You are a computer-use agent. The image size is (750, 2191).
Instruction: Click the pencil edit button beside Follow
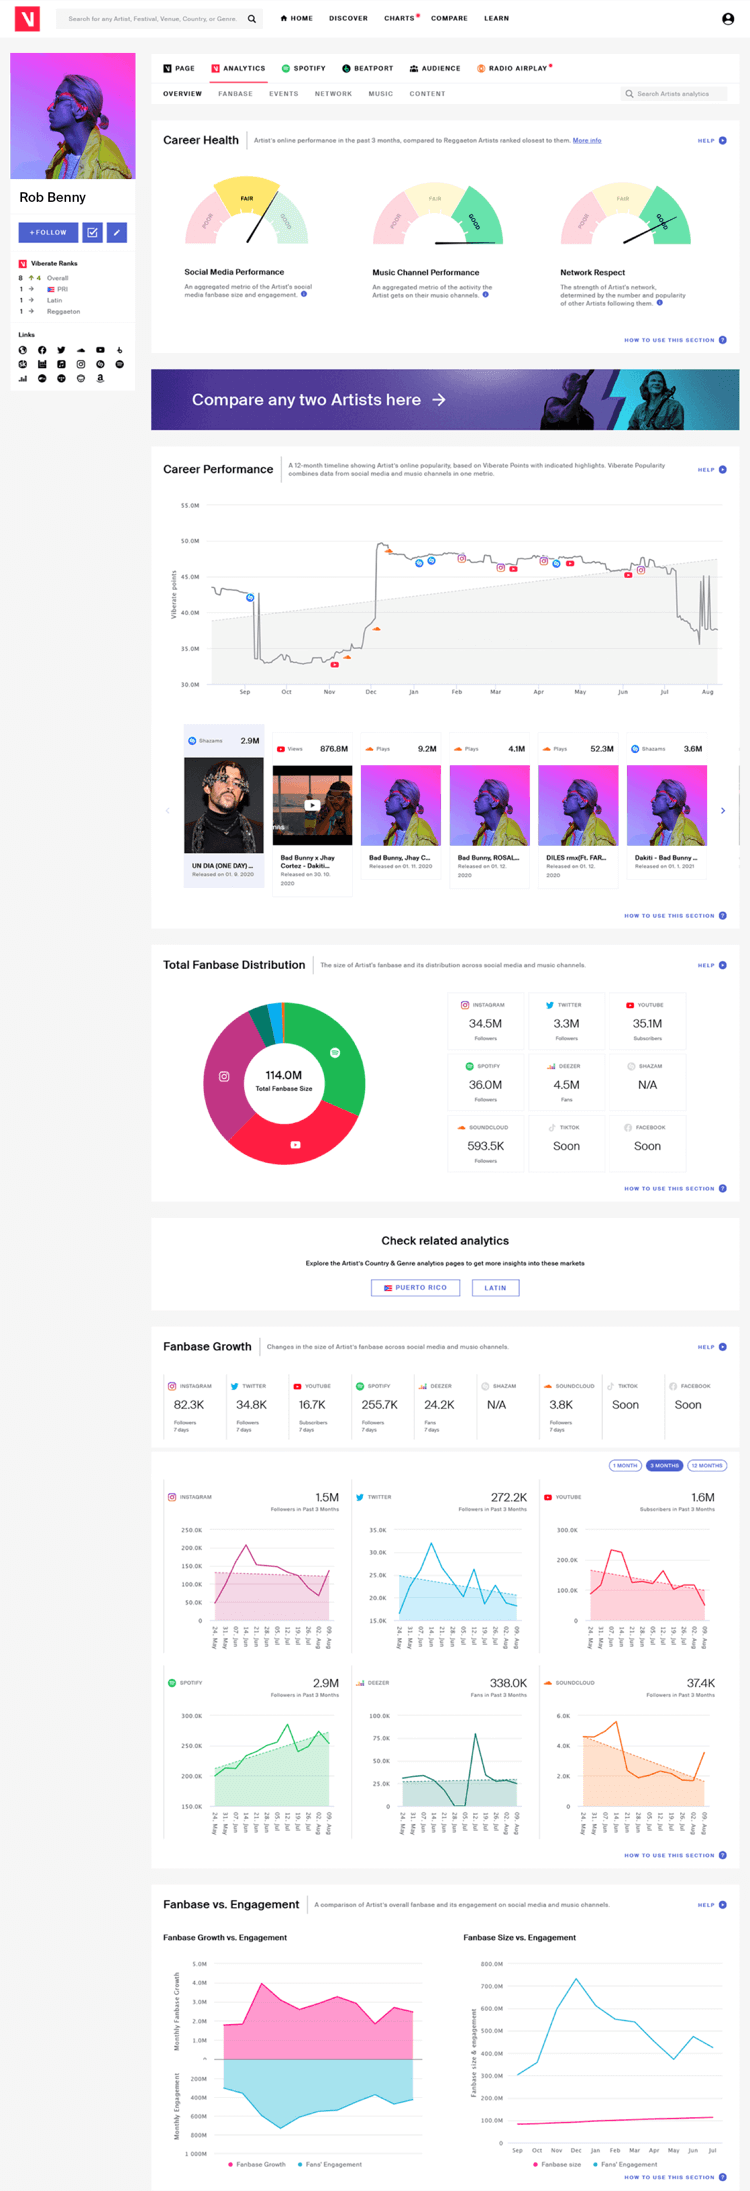pyautogui.click(x=117, y=232)
